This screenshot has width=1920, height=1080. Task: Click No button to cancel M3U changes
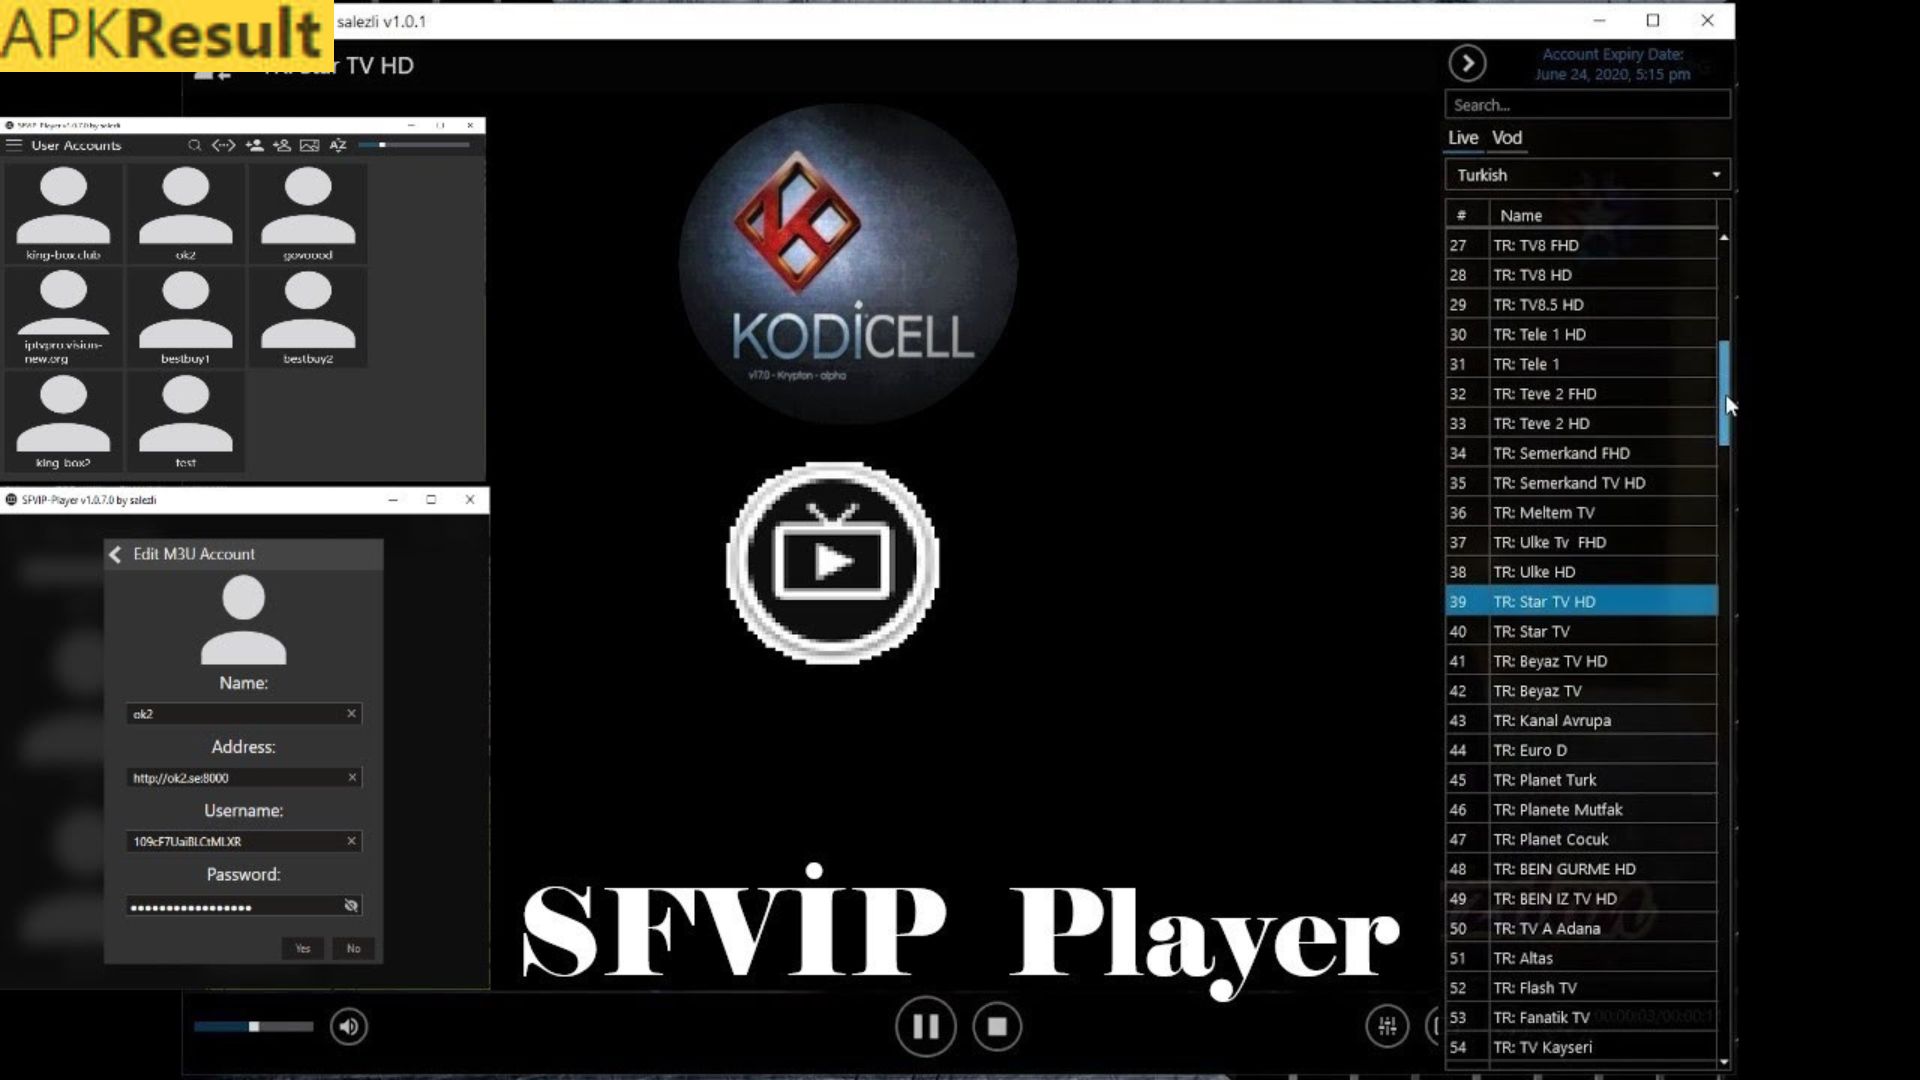tap(352, 947)
